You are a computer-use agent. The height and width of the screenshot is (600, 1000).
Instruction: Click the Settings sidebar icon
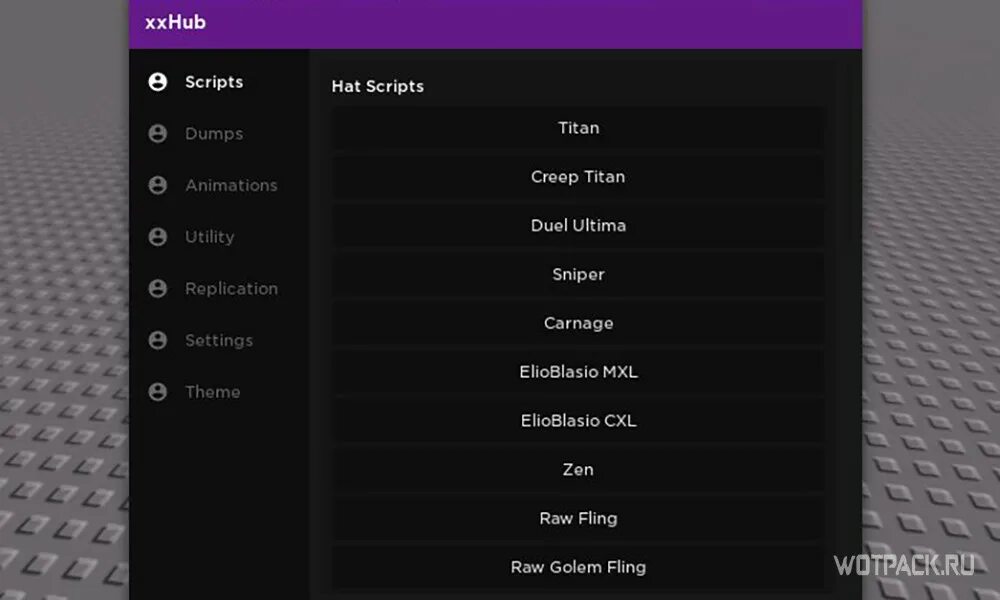(157, 340)
